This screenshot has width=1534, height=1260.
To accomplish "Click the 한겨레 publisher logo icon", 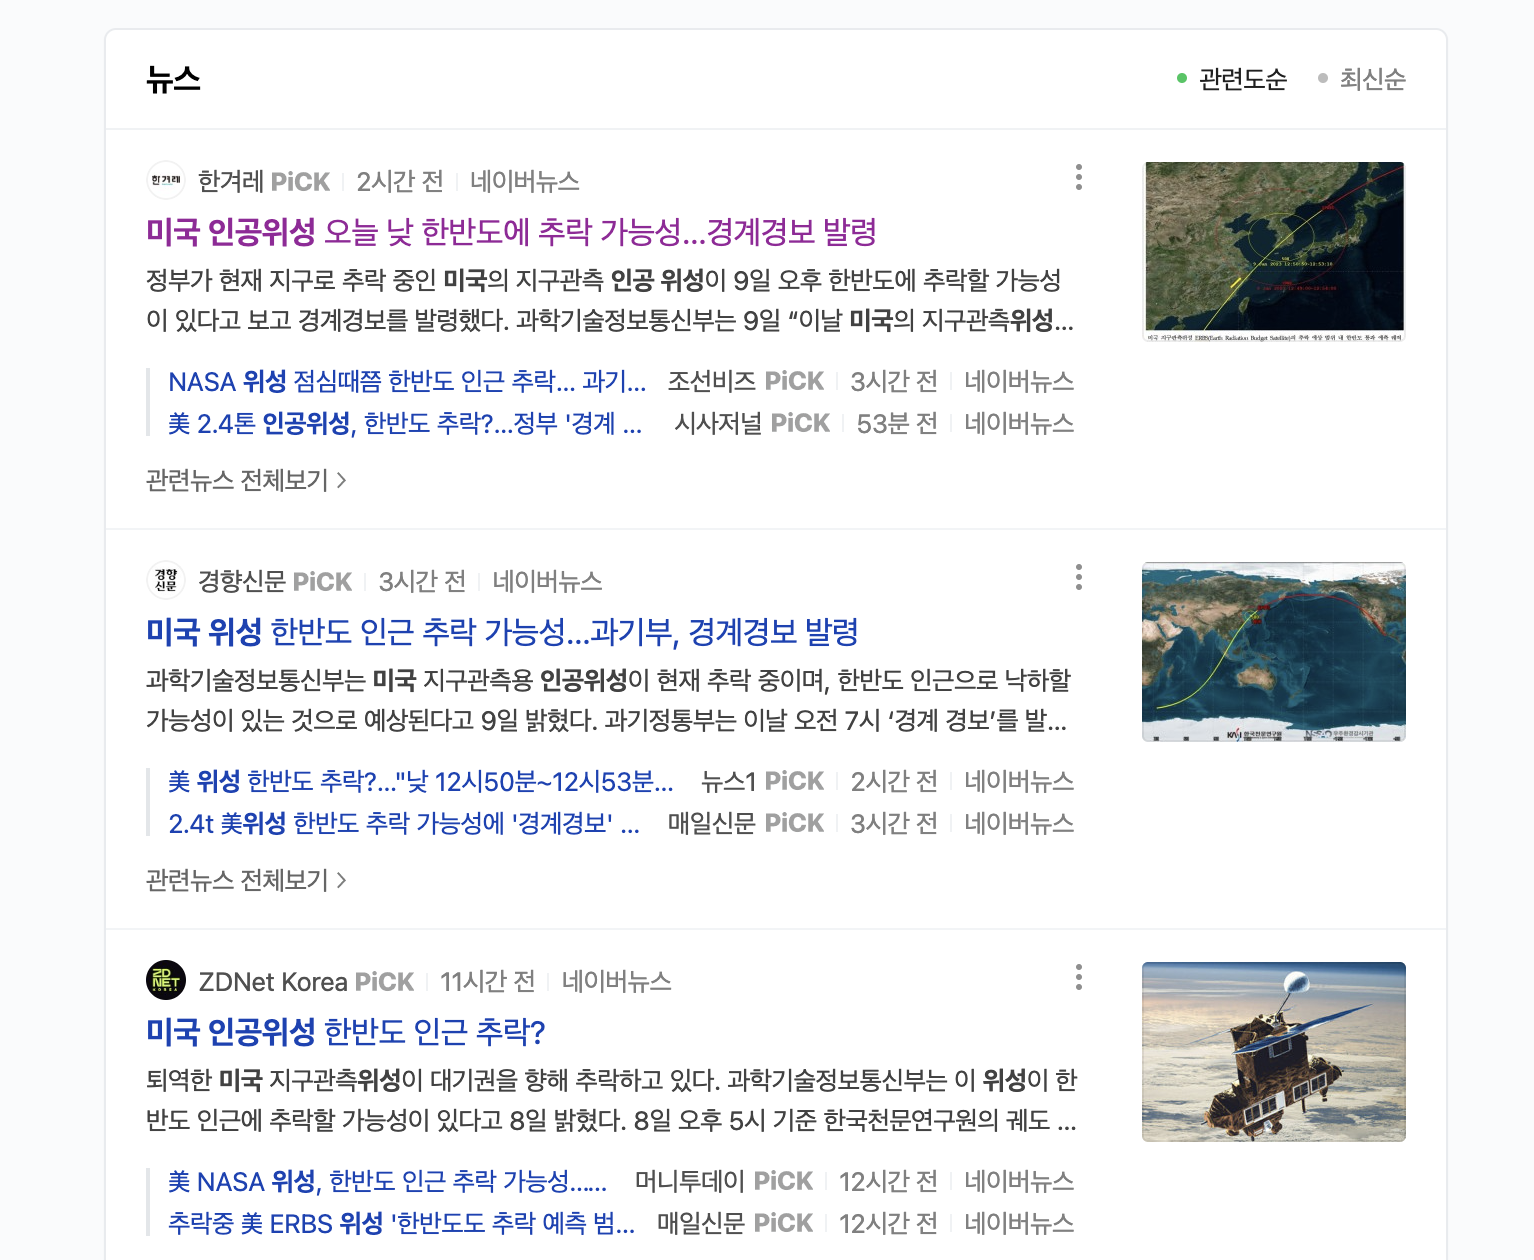I will tap(166, 181).
